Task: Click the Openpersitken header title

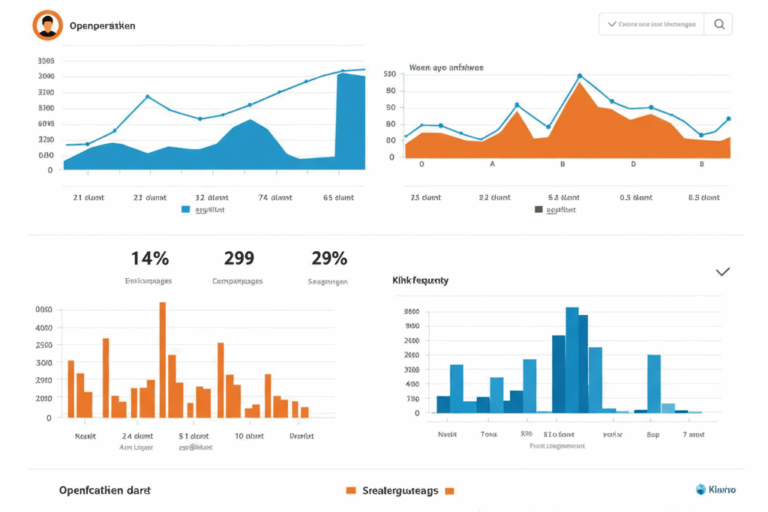Action: [x=102, y=25]
